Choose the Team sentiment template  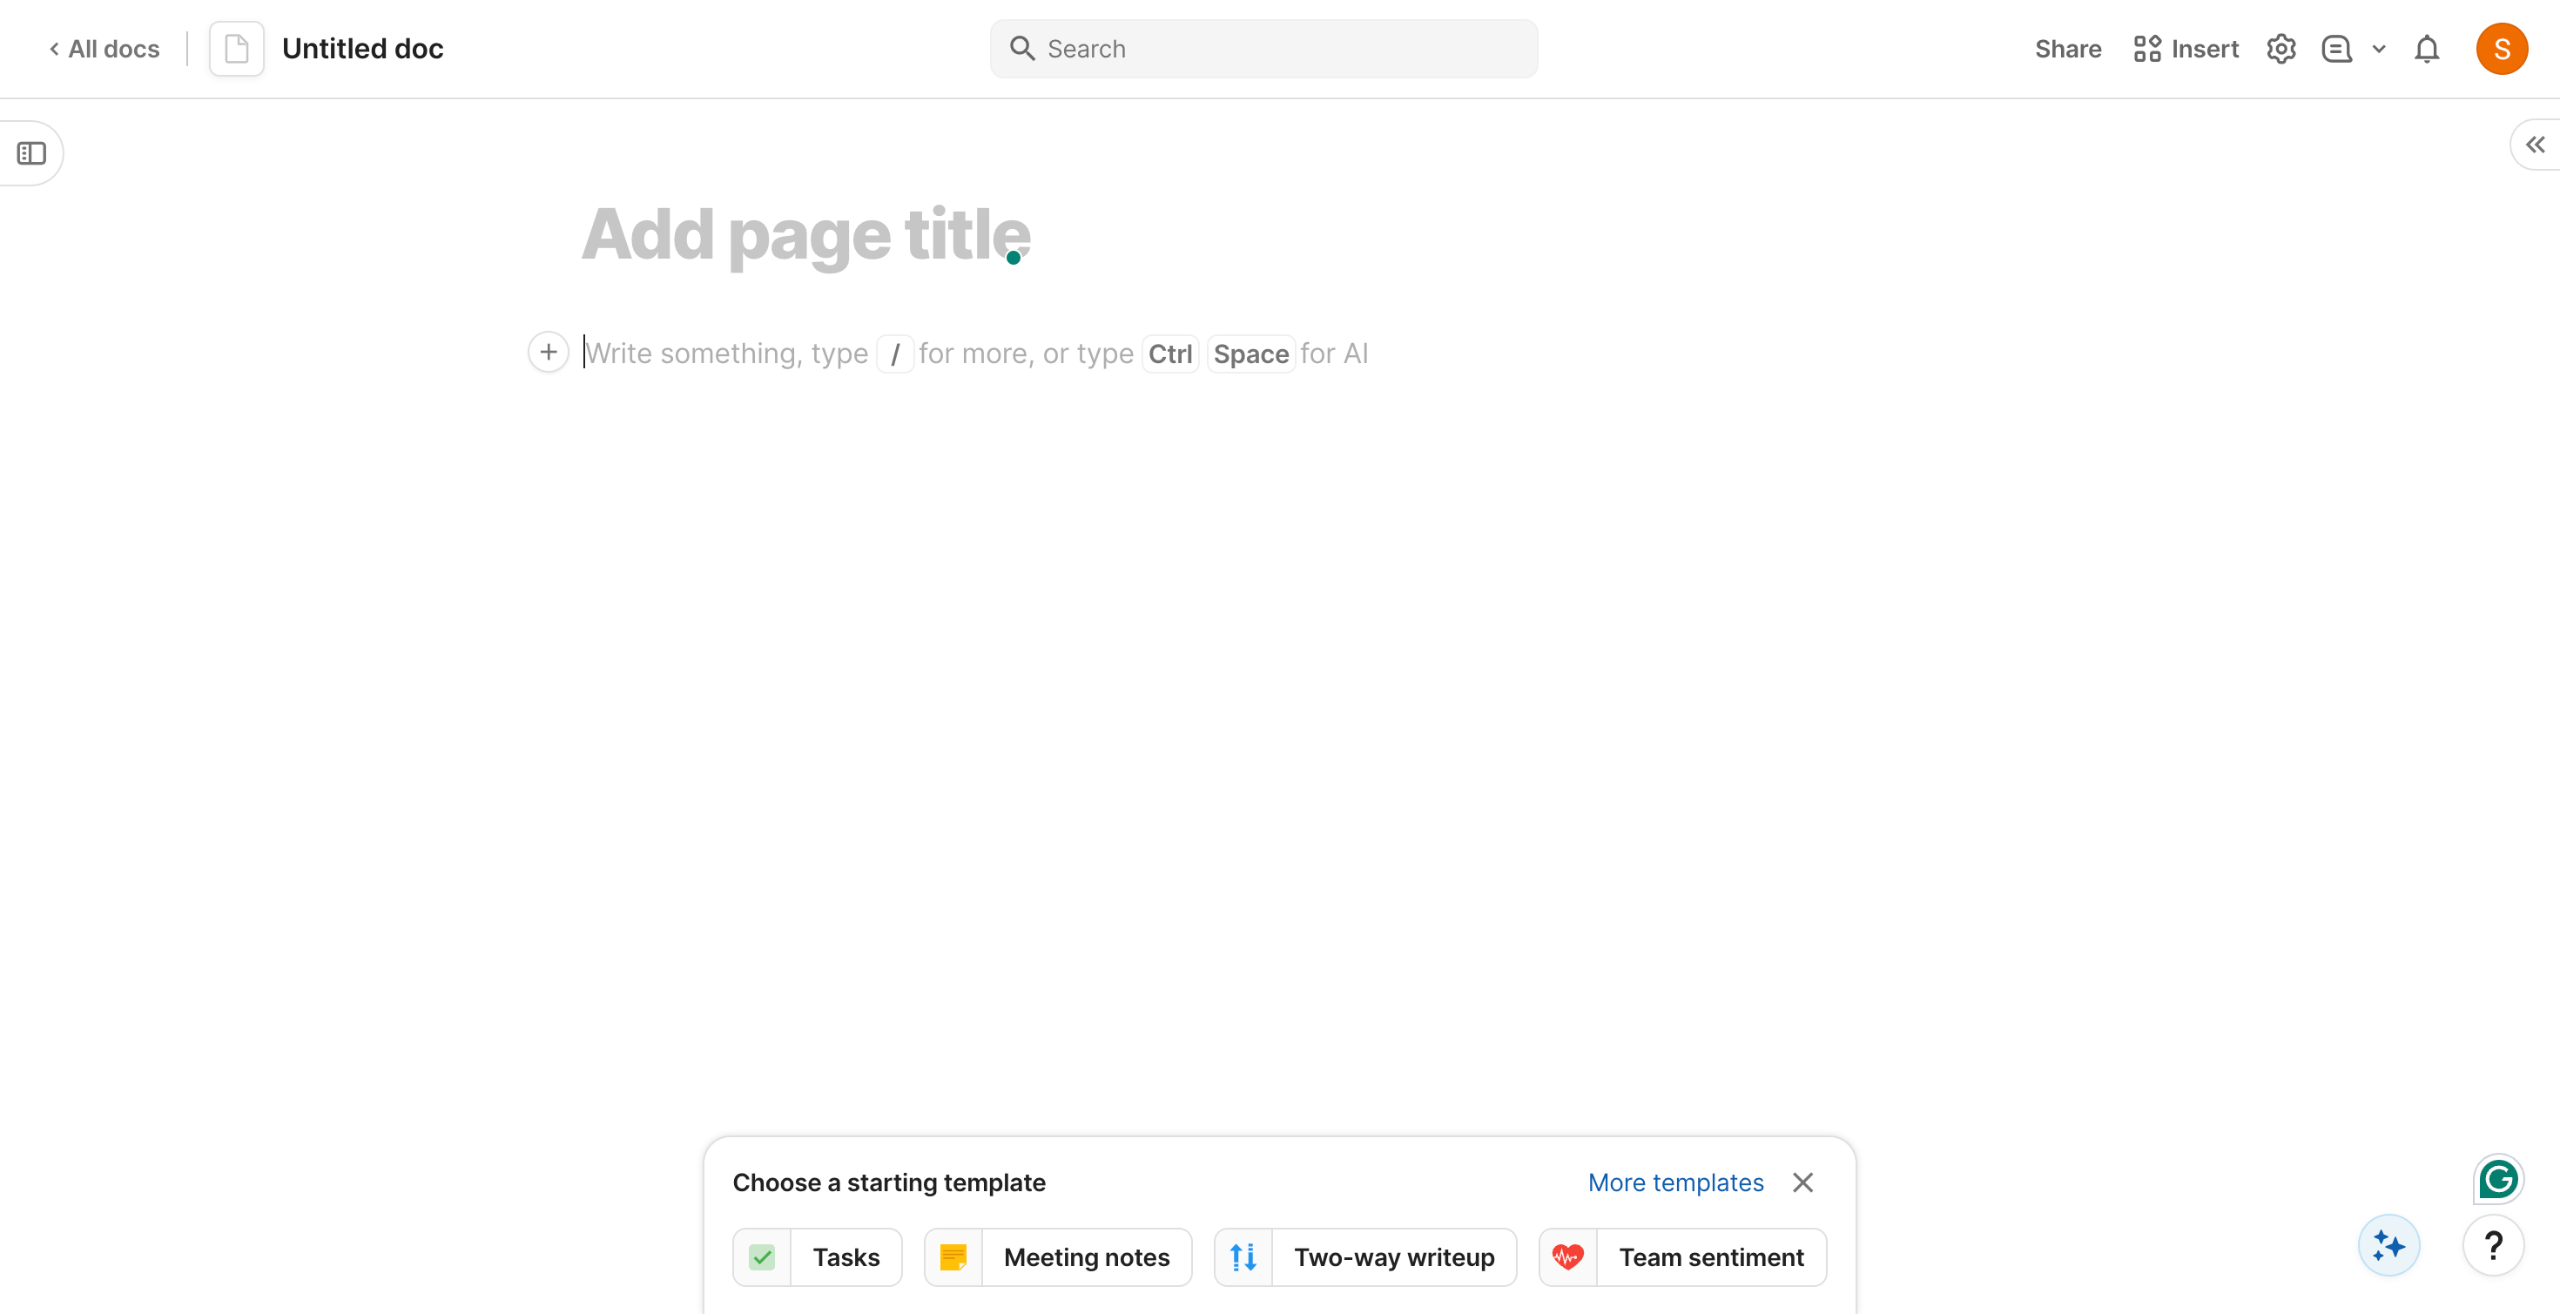click(x=1682, y=1257)
